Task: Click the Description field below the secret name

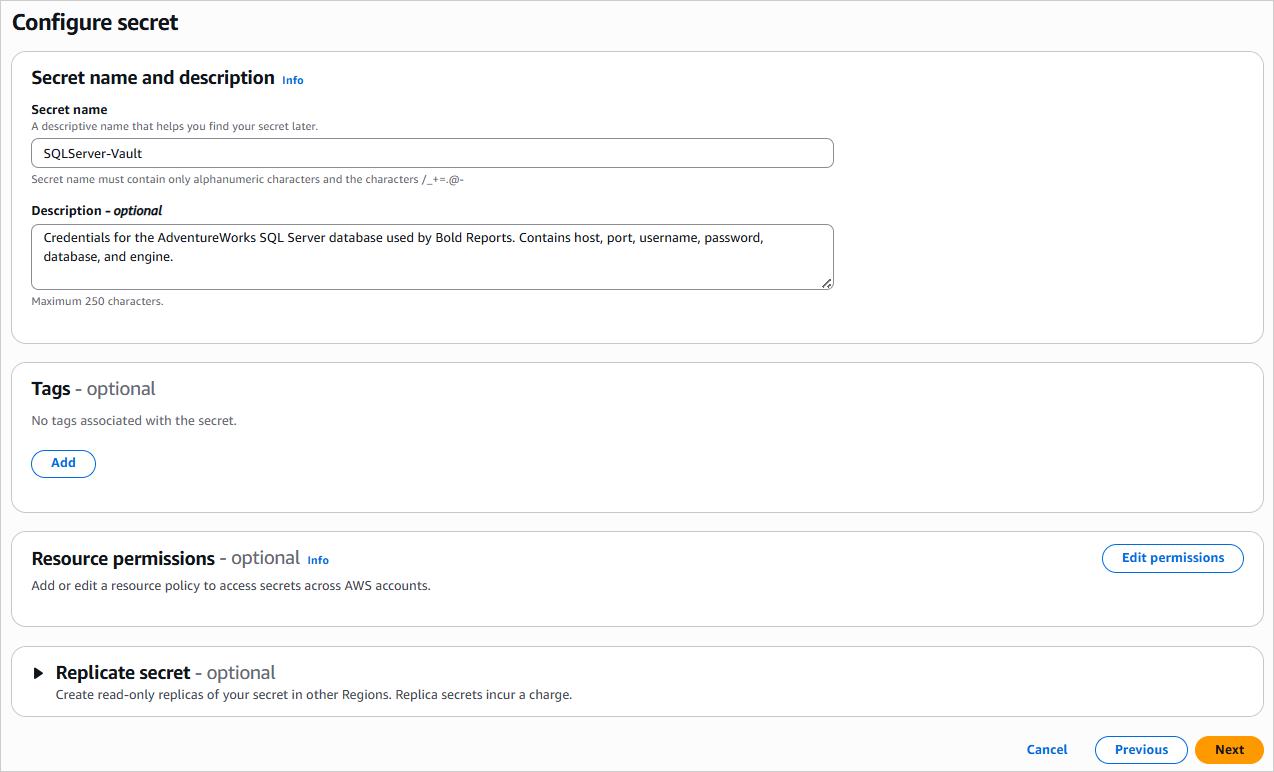Action: [x=432, y=257]
